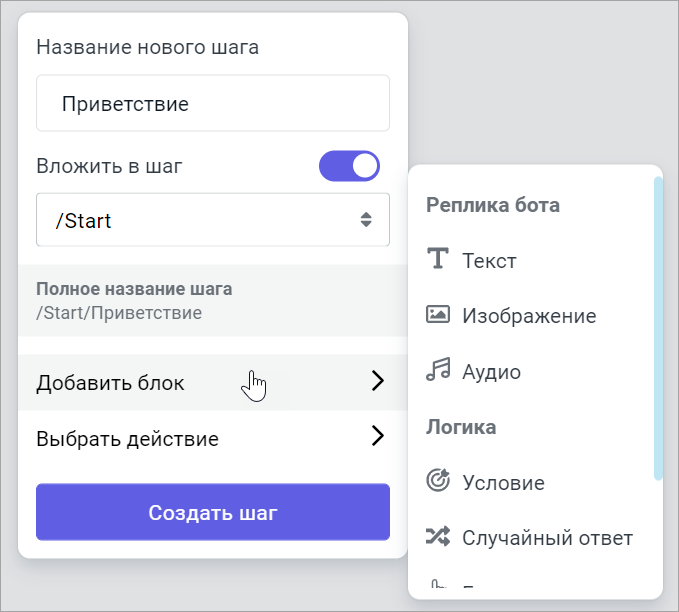Open the /Start parent step dropdown
679x612 pixels.
click(x=212, y=220)
